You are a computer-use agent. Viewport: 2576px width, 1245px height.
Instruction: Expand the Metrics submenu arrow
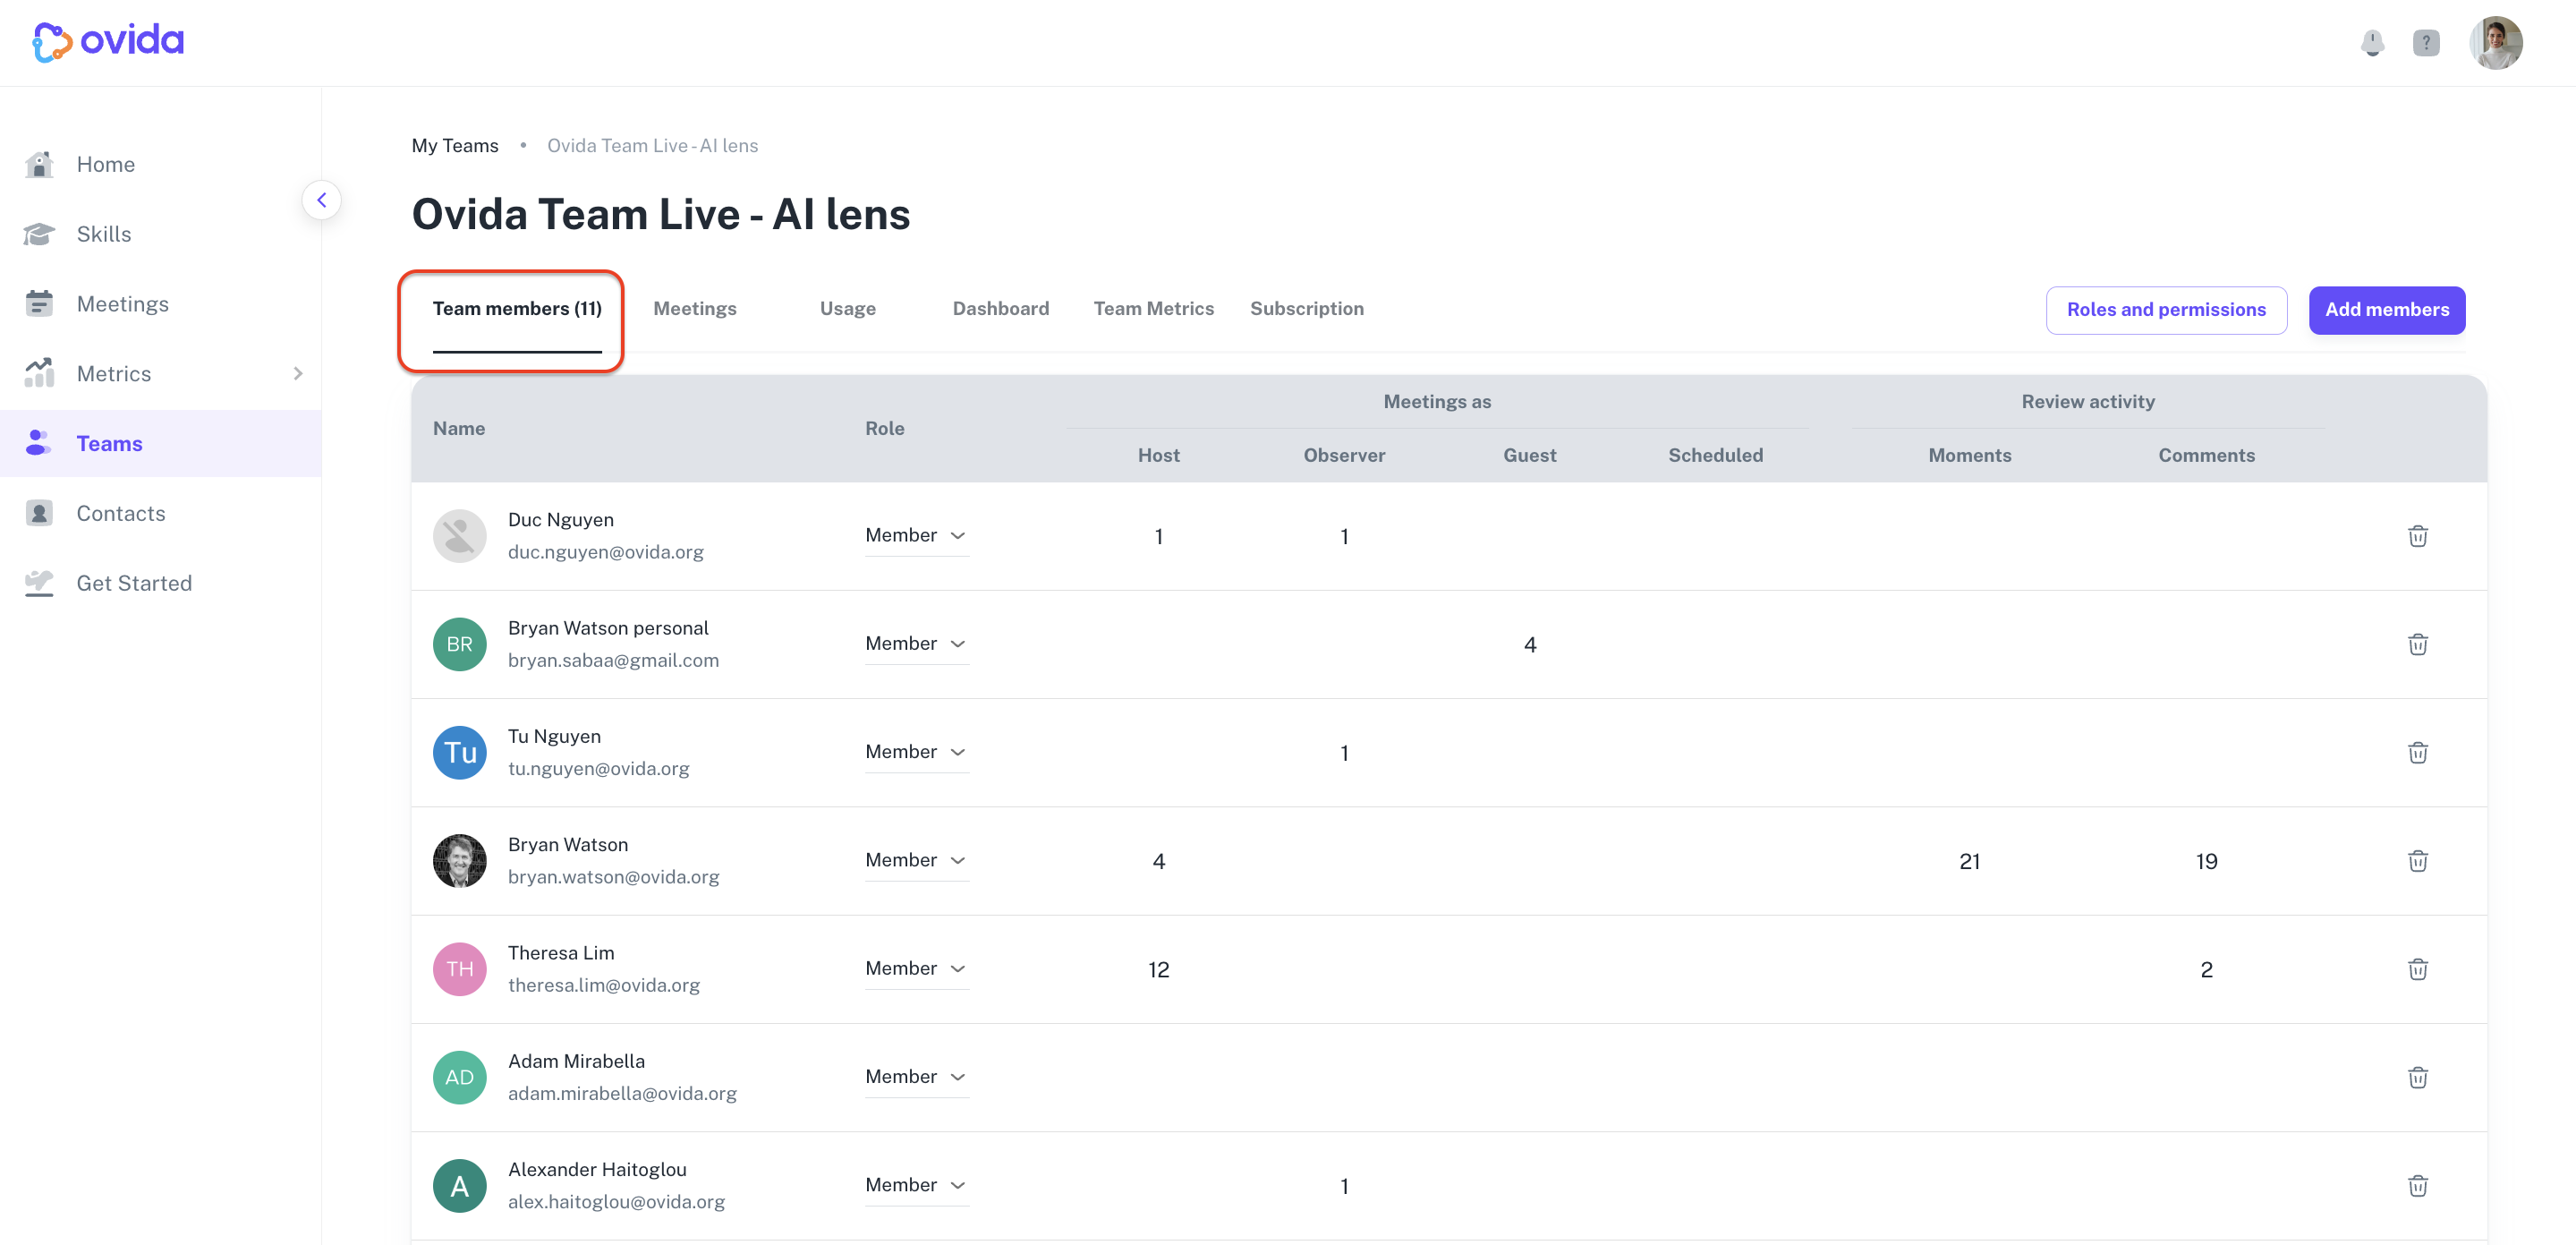click(x=298, y=373)
